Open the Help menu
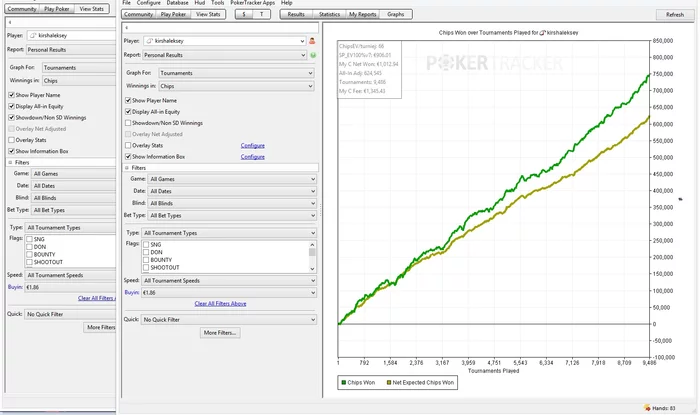 point(287,3)
